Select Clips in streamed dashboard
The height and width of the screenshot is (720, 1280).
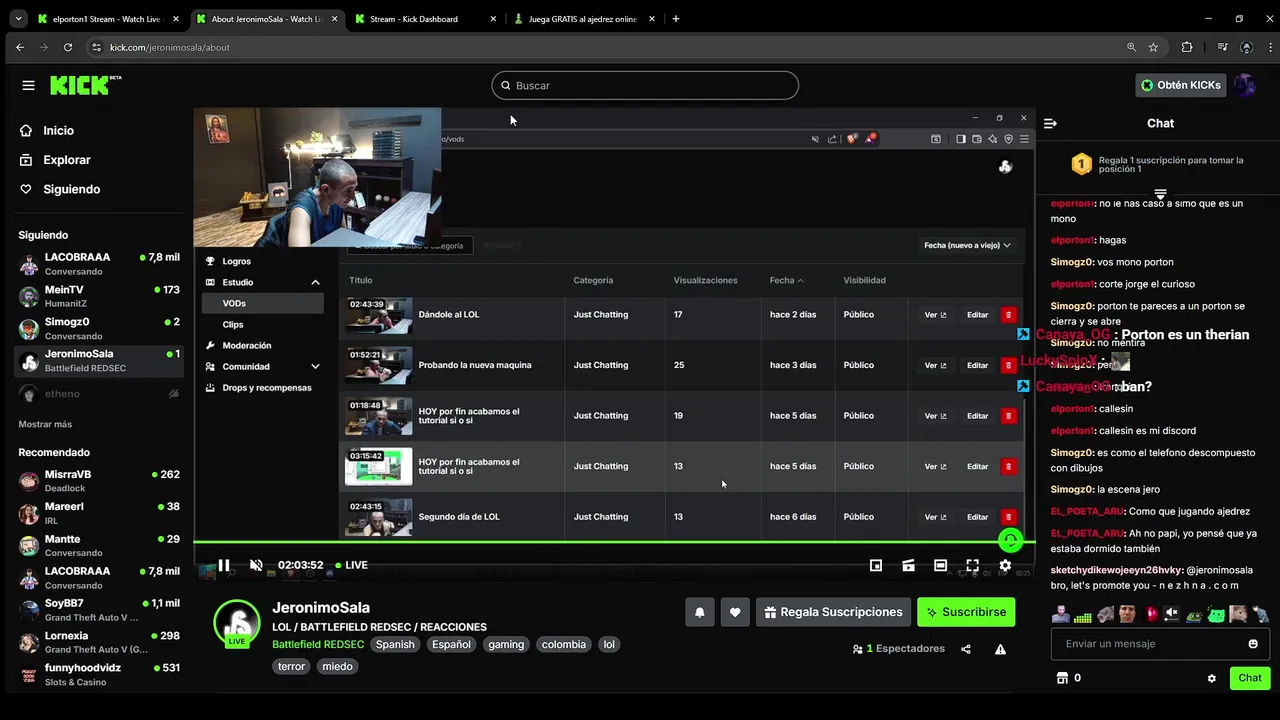(233, 324)
